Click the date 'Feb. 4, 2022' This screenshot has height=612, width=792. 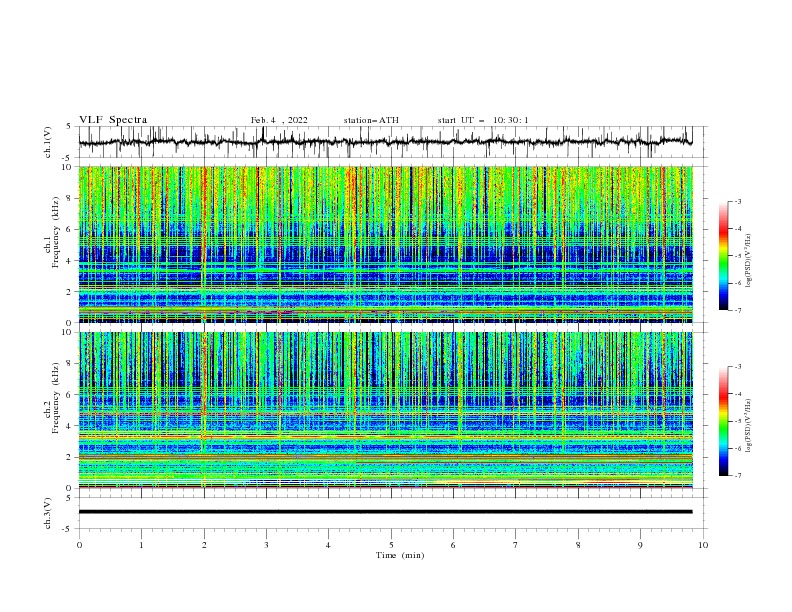279,120
